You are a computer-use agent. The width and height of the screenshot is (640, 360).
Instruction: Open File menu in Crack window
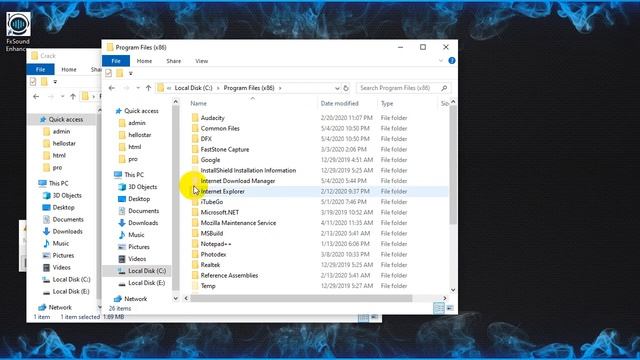tap(40, 69)
